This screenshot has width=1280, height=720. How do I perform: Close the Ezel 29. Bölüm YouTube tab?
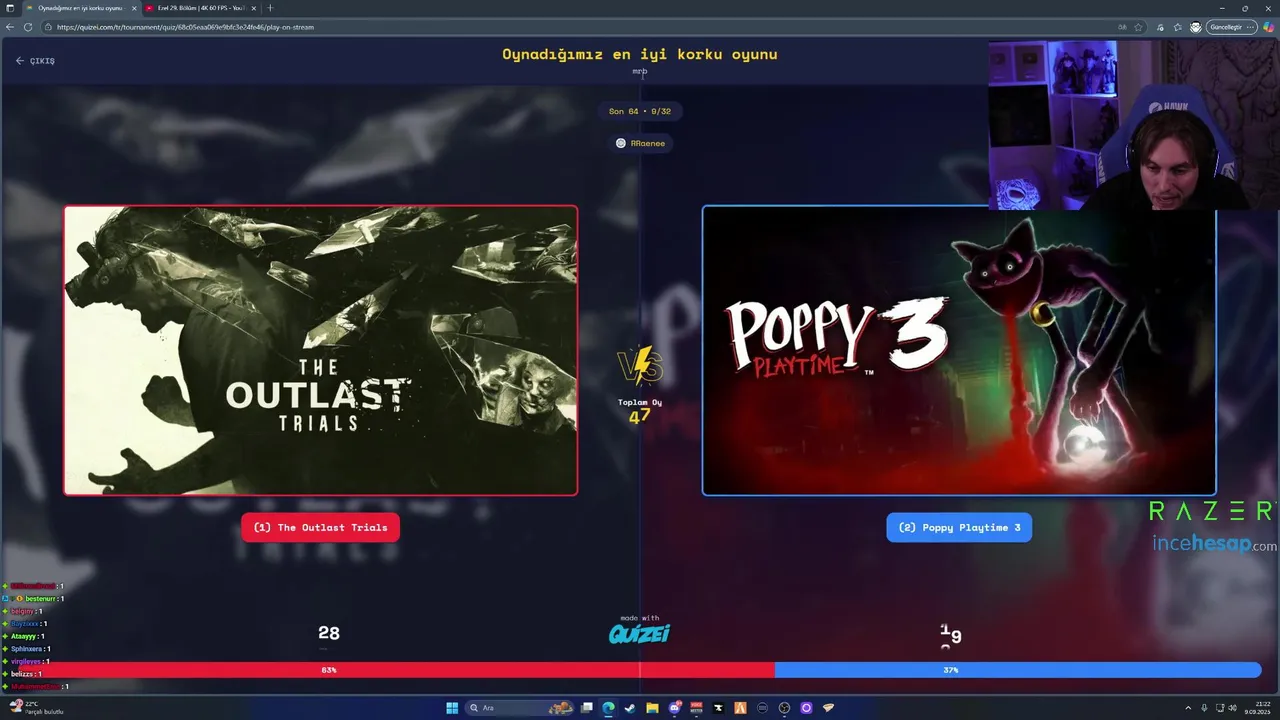coord(254,8)
